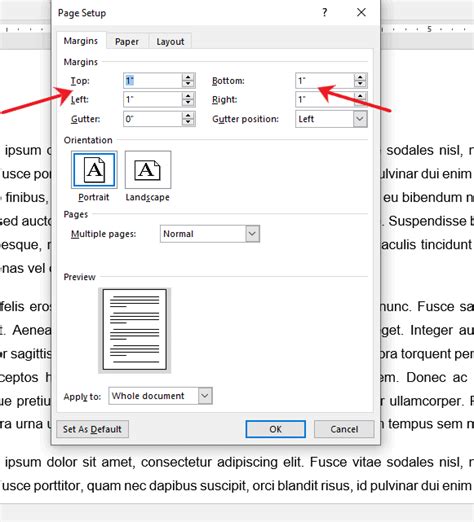Switch to the Margins tab
Image resolution: width=474 pixels, height=522 pixels.
(81, 41)
